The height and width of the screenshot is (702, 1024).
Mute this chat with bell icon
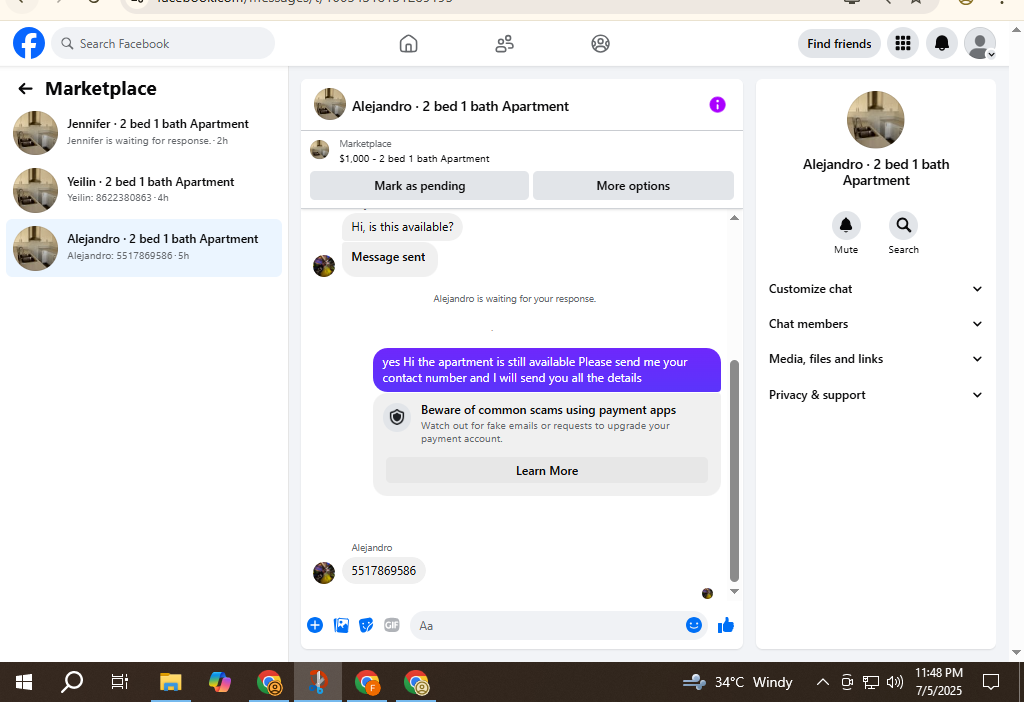click(x=846, y=226)
